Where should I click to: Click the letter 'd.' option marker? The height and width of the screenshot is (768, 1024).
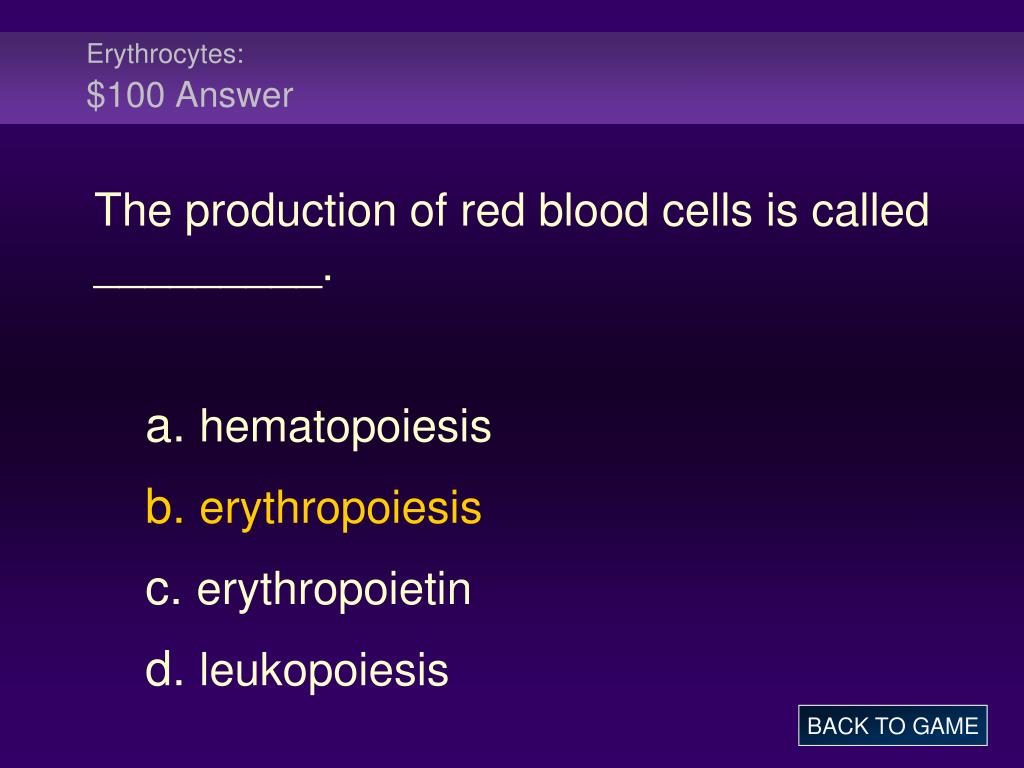click(x=165, y=669)
